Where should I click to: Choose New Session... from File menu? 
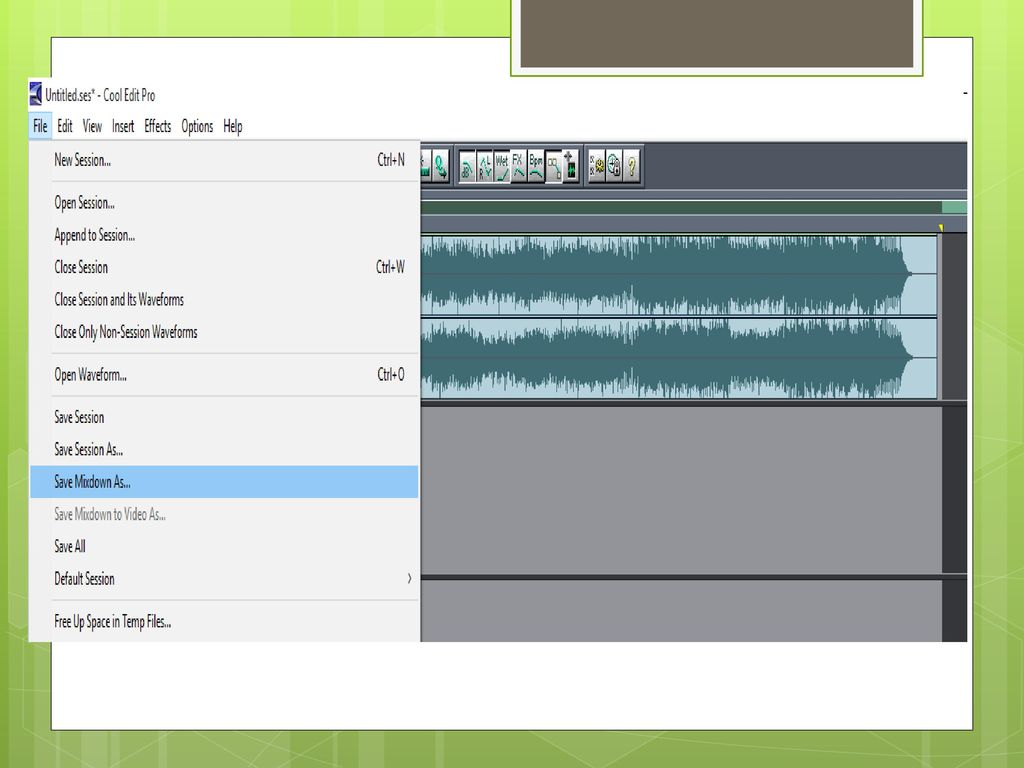(224, 160)
